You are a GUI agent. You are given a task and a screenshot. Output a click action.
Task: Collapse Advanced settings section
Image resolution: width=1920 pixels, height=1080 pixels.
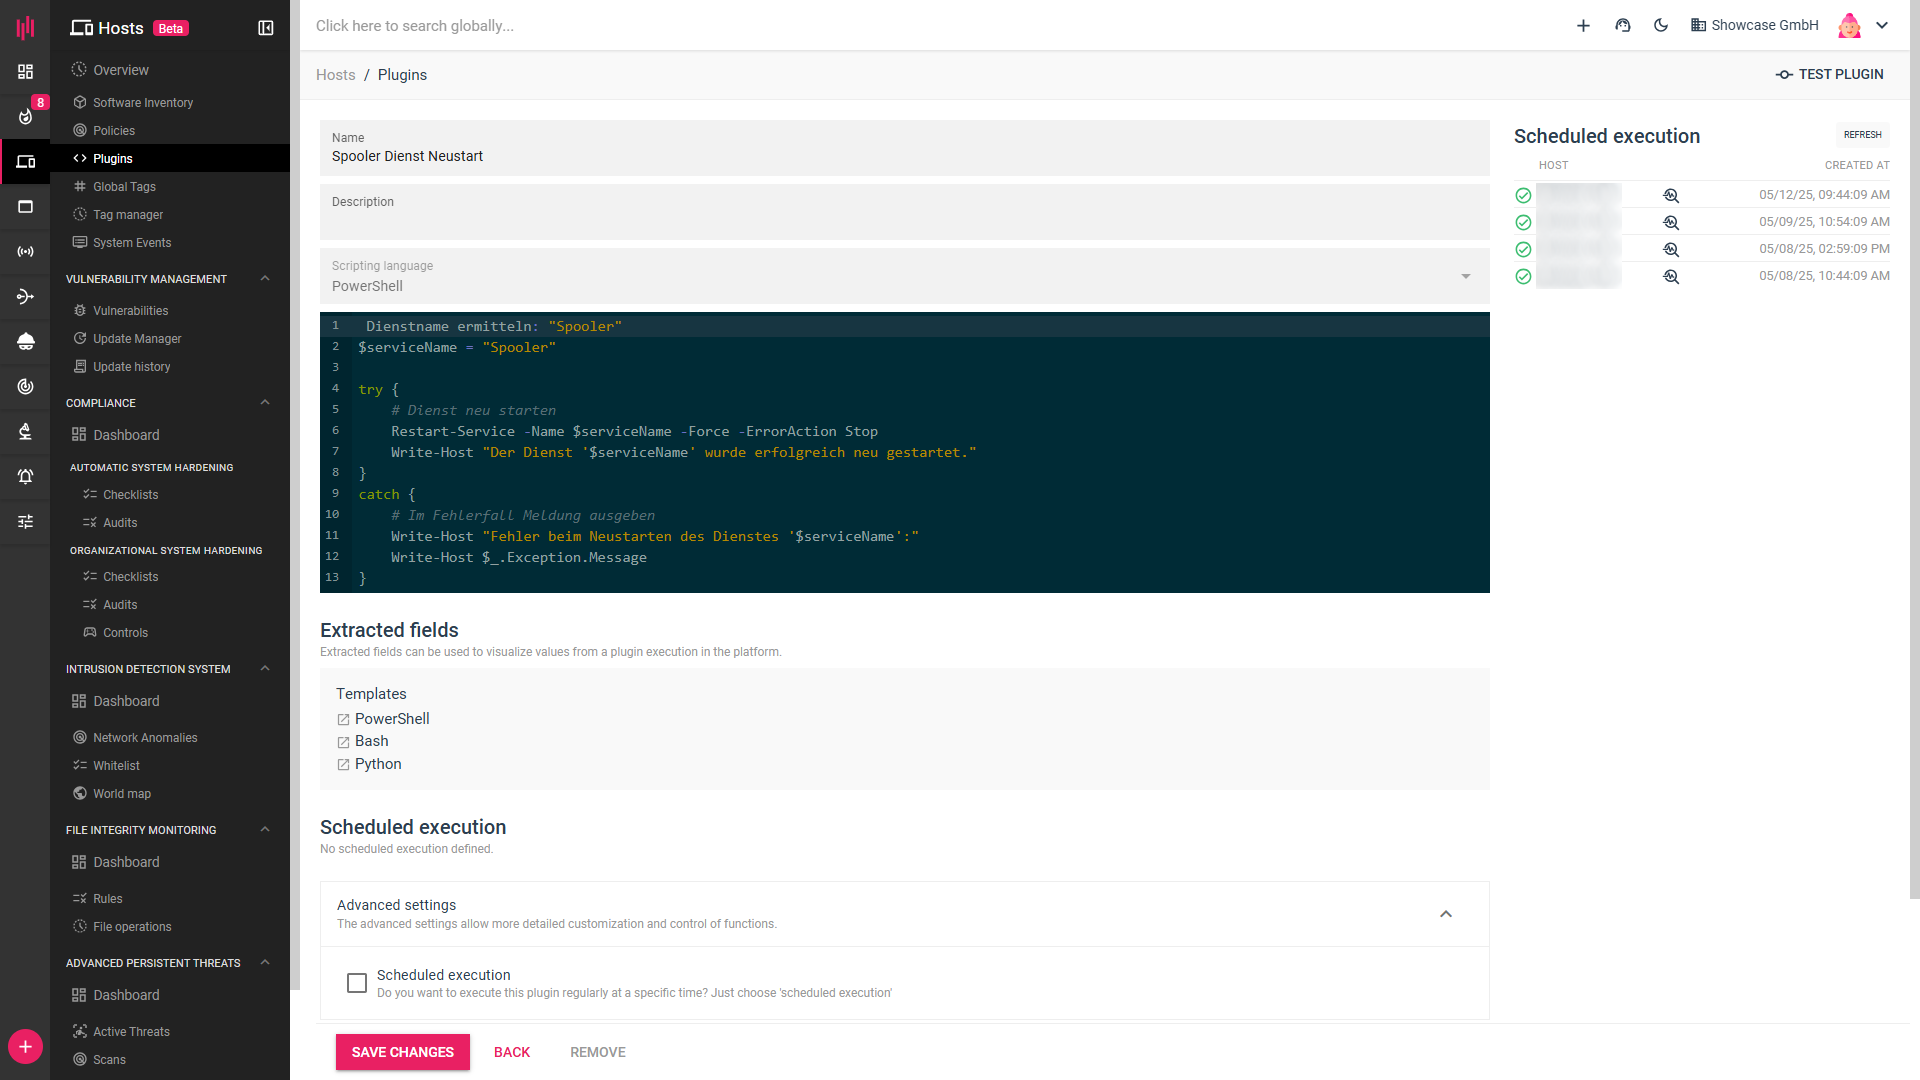pos(1446,914)
